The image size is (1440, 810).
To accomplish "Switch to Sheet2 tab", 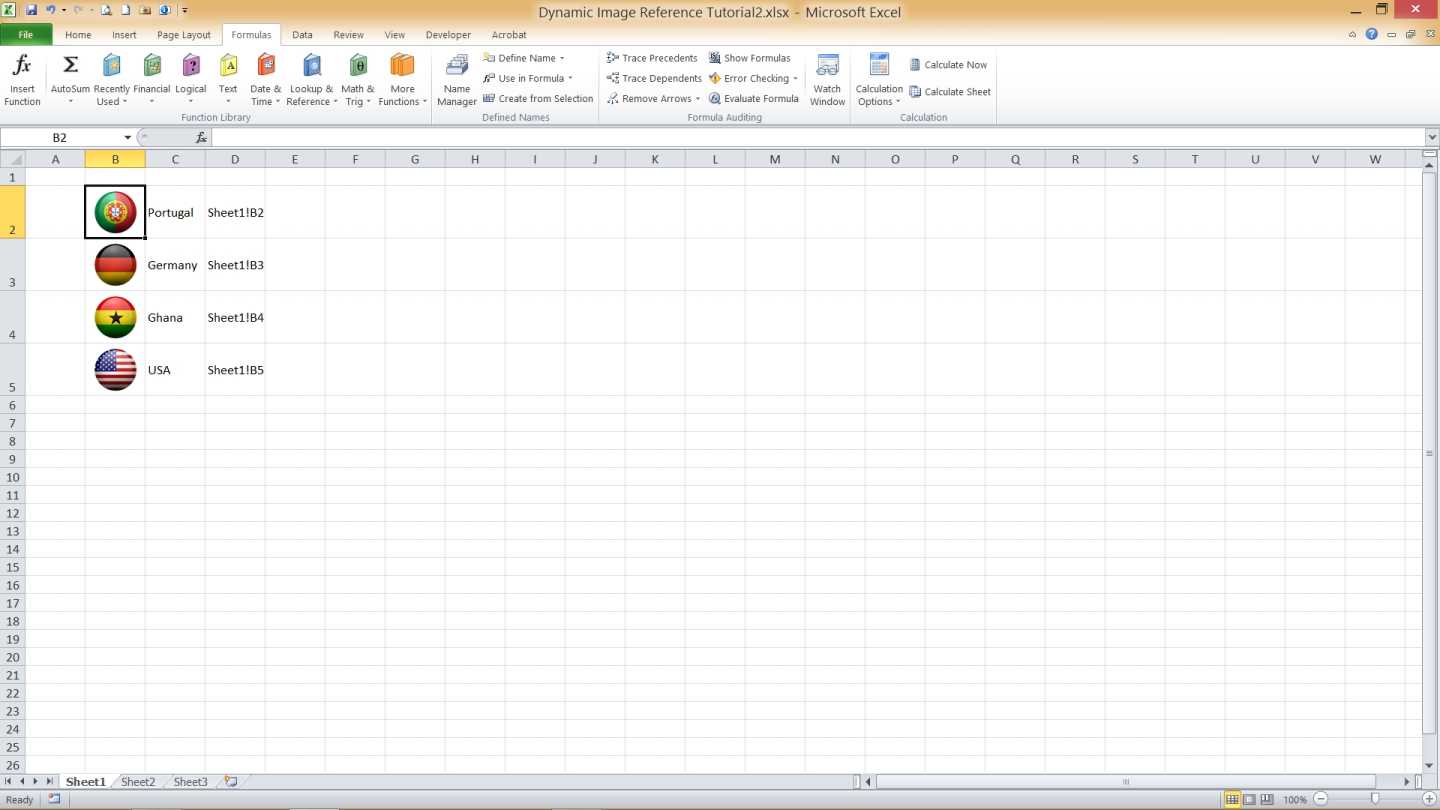I will click(138, 782).
